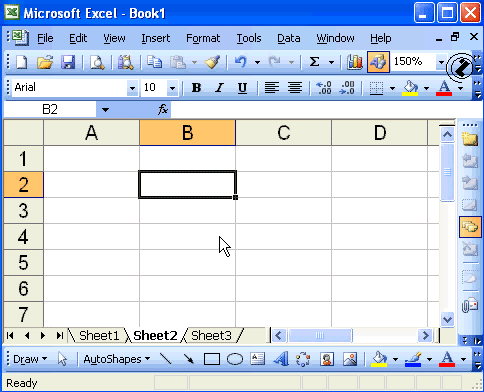Insert Clip Art from Drawing toolbar
Image resolution: width=484 pixels, height=392 pixels.
pyautogui.click(x=327, y=359)
